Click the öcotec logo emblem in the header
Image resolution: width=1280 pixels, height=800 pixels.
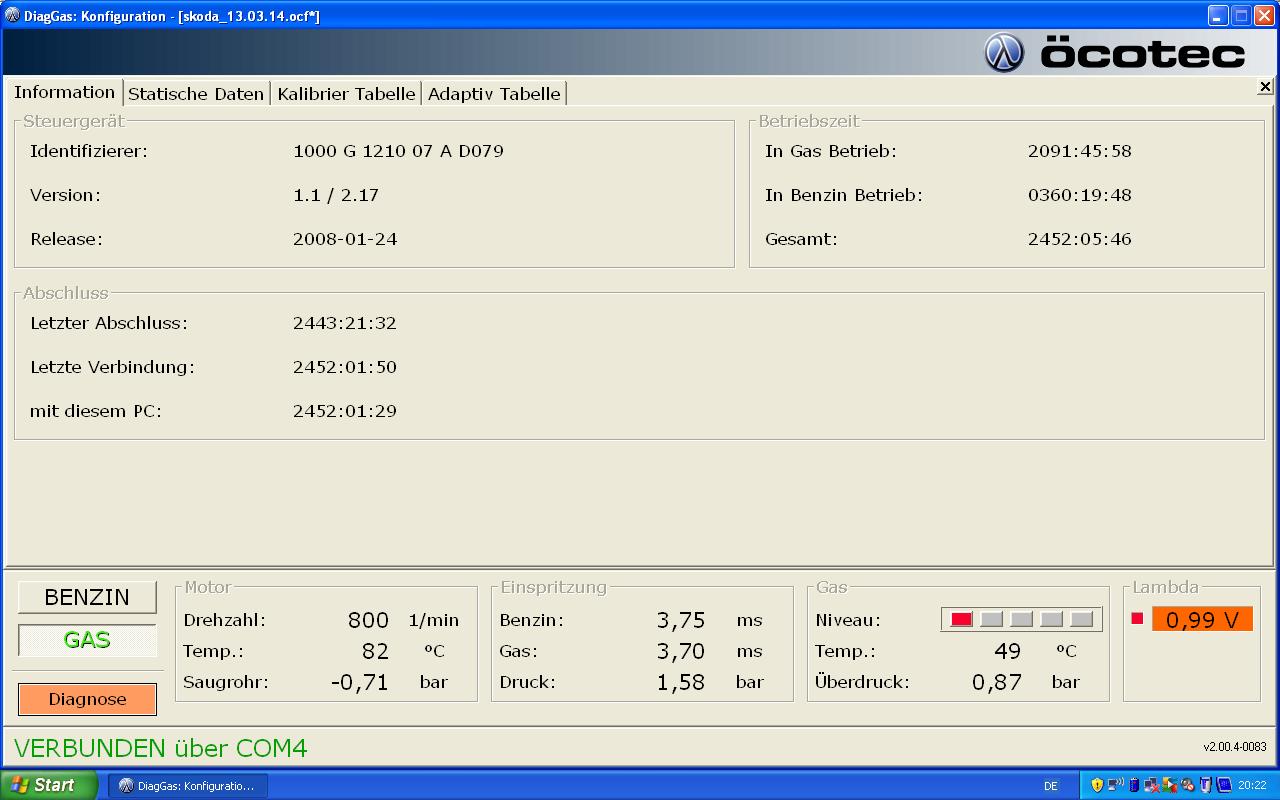[x=1004, y=53]
